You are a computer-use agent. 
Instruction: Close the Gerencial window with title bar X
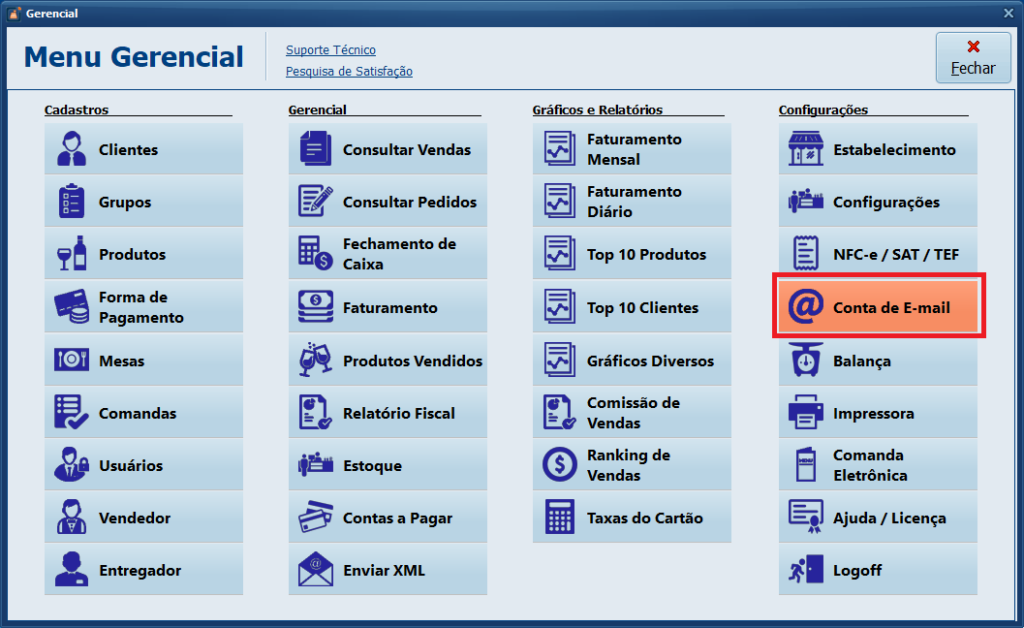[x=1008, y=13]
